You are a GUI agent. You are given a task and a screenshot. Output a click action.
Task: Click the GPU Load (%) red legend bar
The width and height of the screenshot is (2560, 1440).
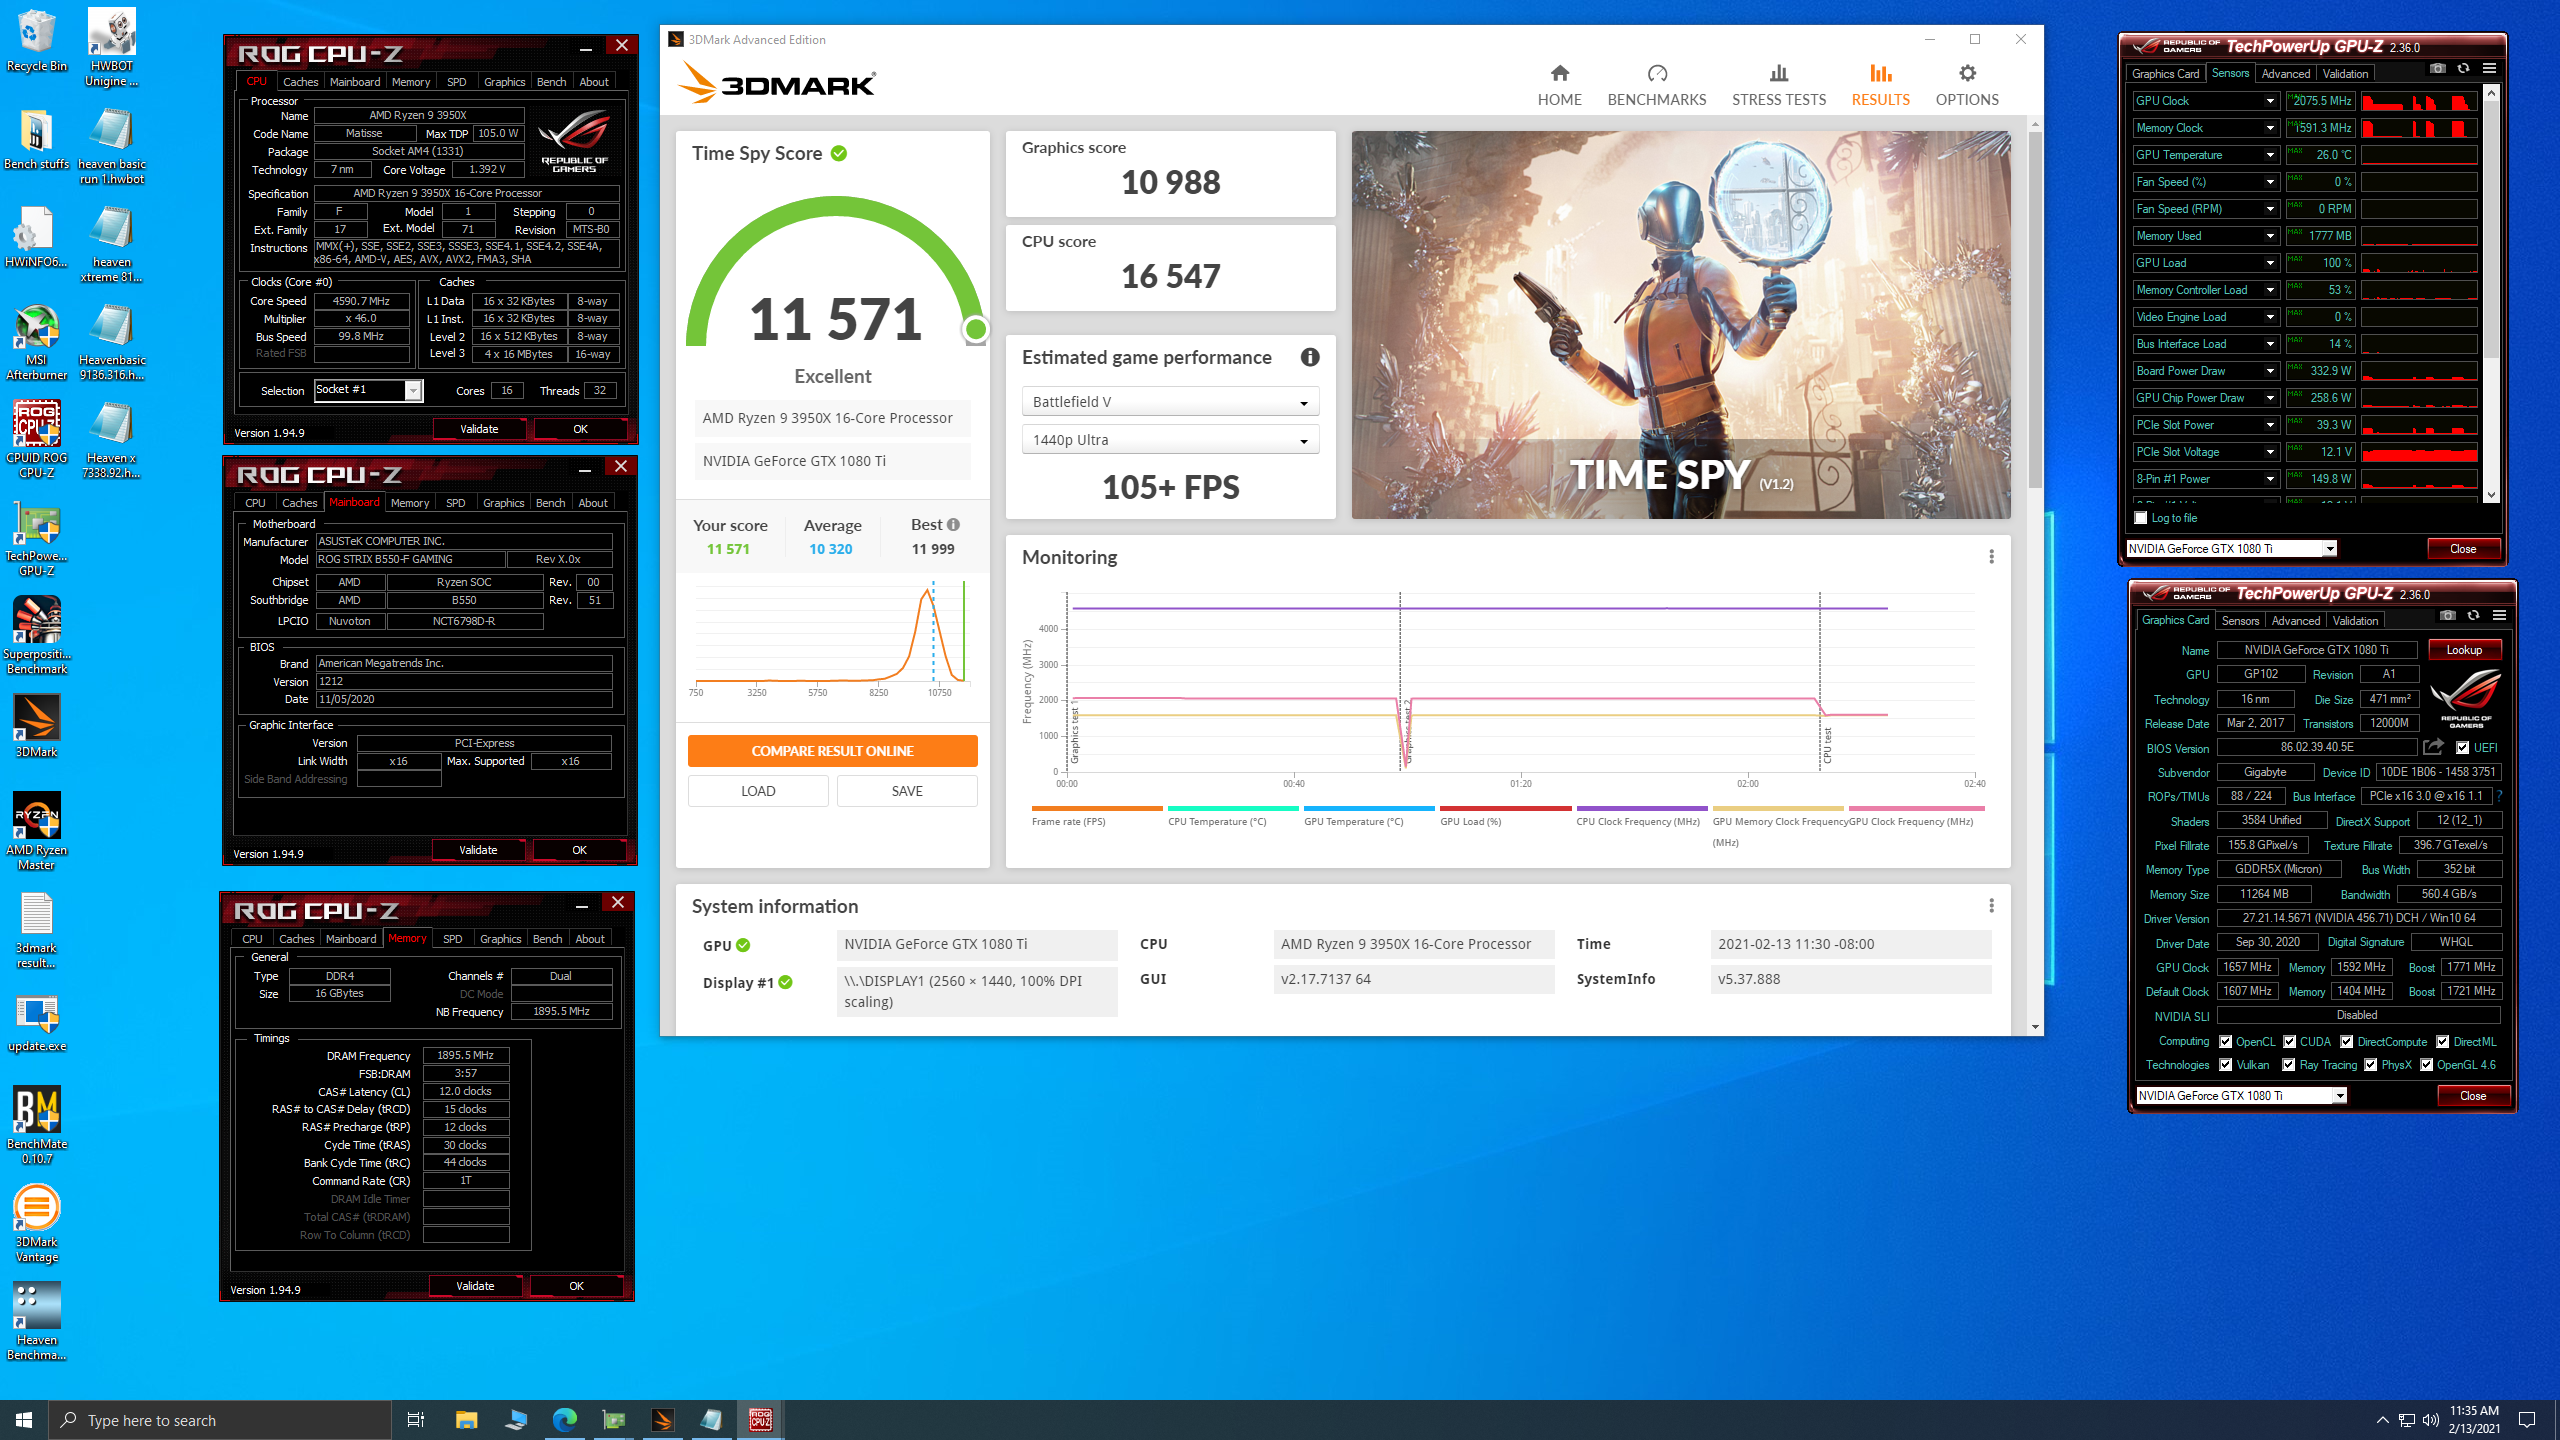pos(1506,808)
